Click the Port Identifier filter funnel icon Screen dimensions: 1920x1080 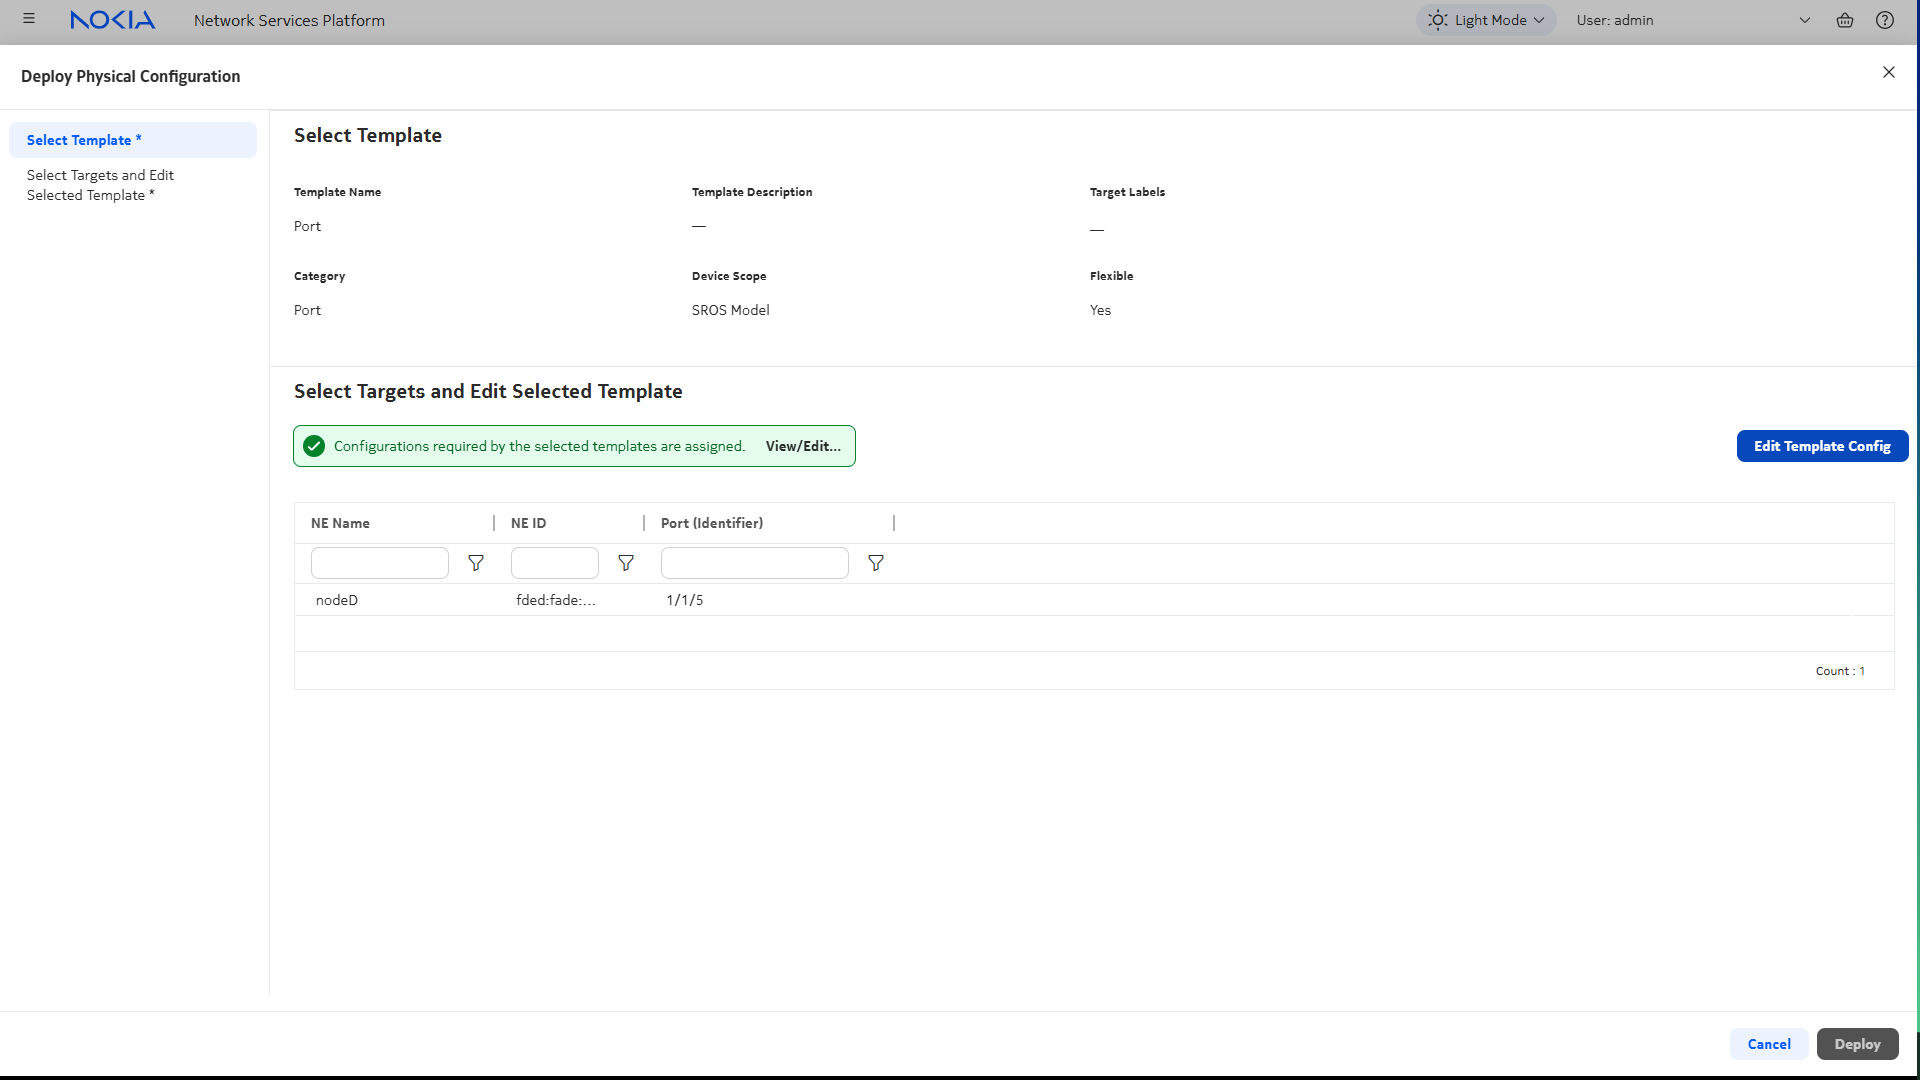coord(876,563)
